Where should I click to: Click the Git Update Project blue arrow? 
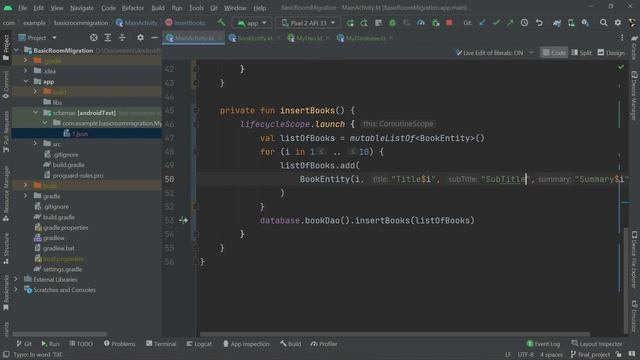pyautogui.click(x=482, y=23)
